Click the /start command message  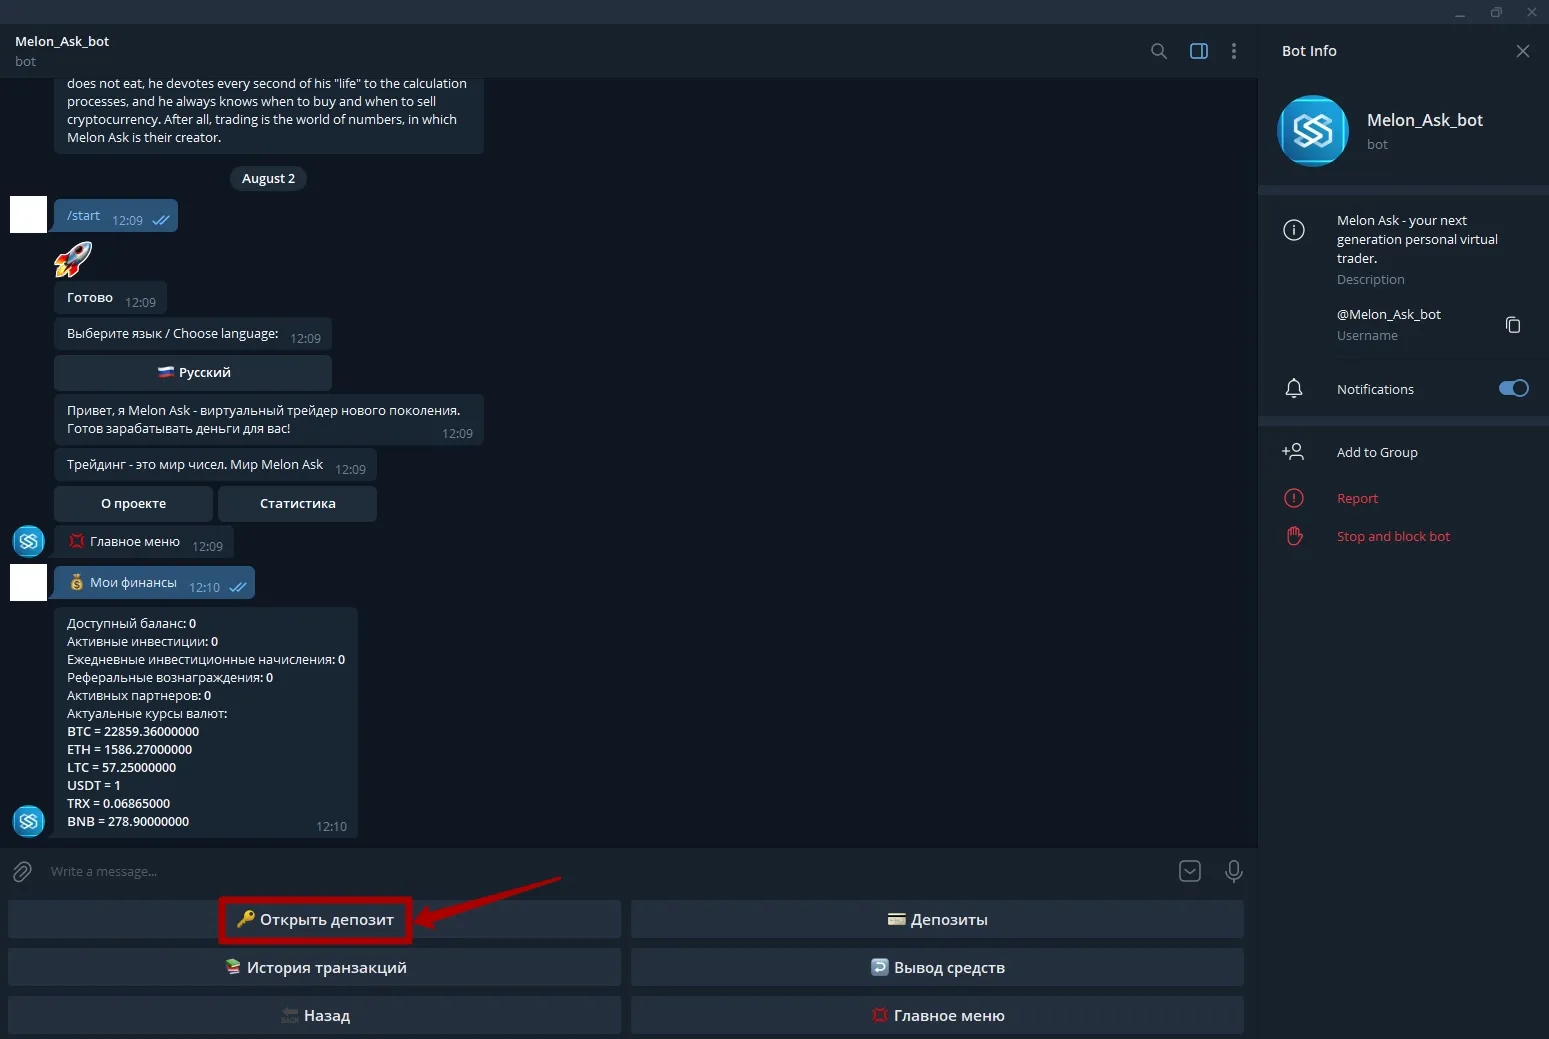pyautogui.click(x=116, y=216)
